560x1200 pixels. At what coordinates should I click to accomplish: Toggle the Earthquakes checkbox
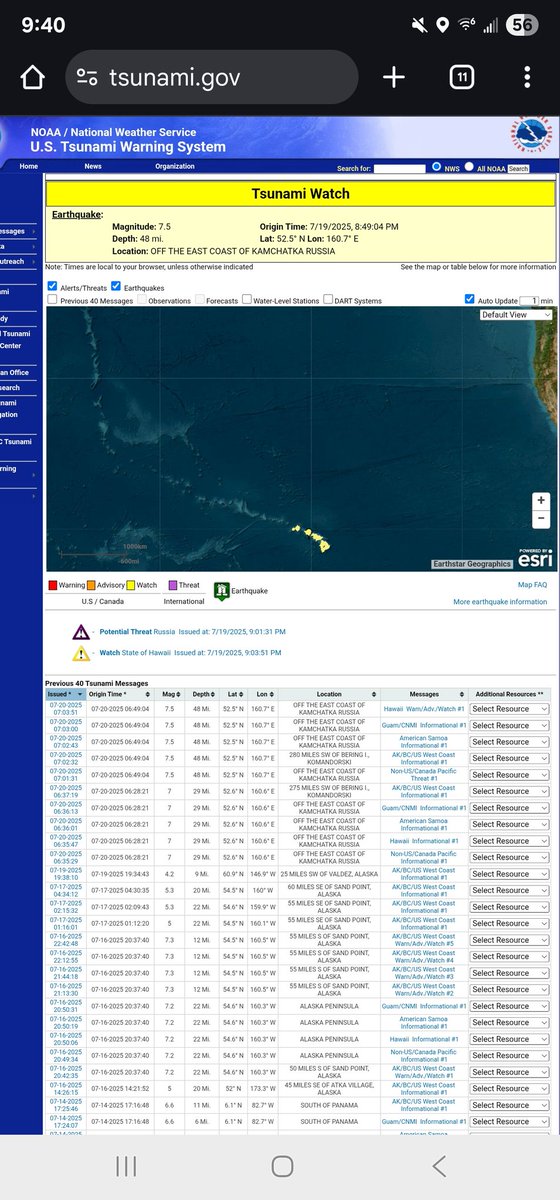[x=116, y=286]
